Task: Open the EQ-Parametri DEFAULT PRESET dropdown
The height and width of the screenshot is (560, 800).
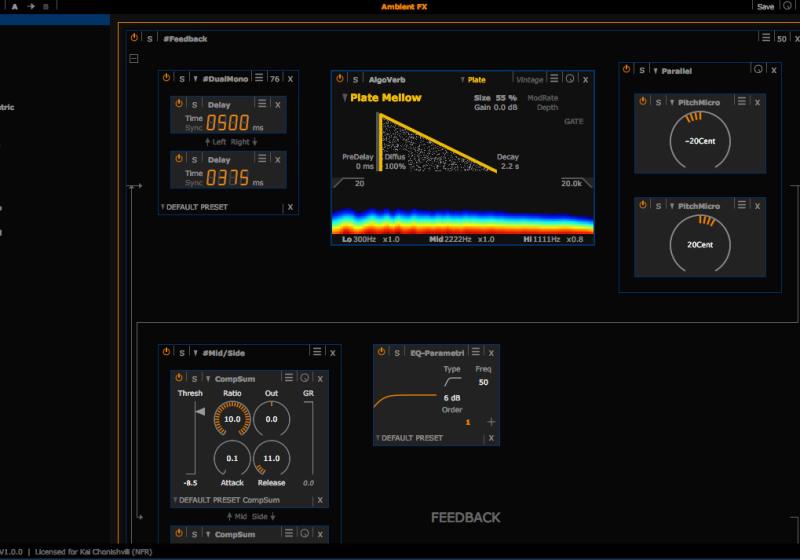Action: tap(412, 438)
